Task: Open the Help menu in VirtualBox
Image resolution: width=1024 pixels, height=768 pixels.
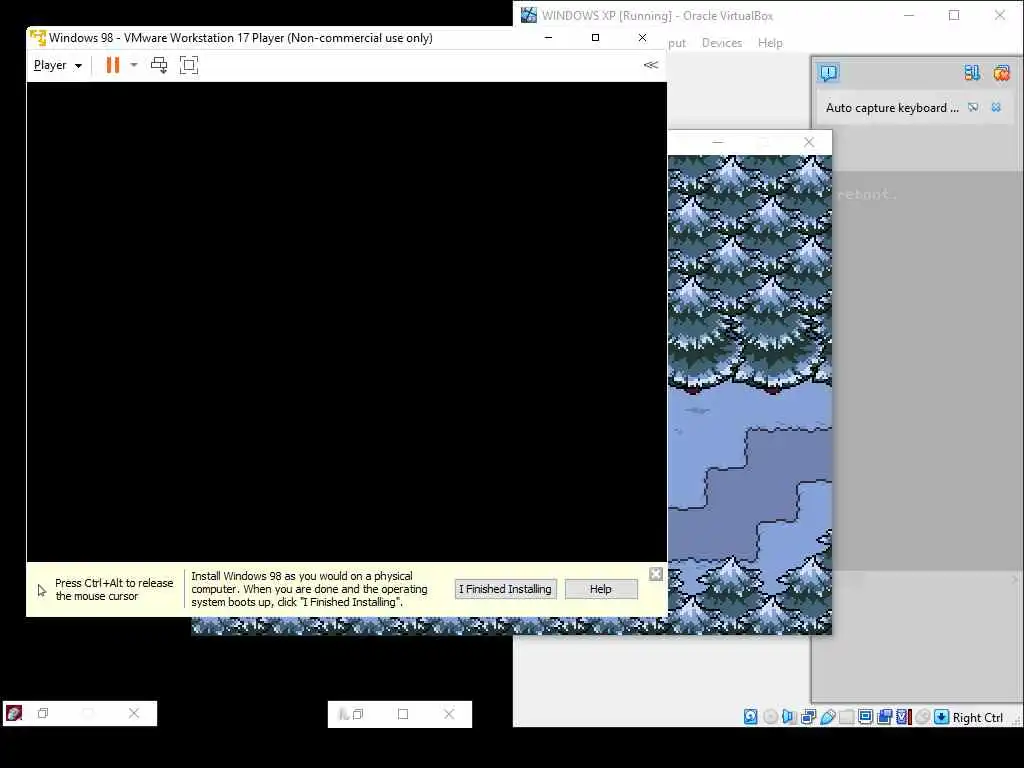Action: click(770, 43)
